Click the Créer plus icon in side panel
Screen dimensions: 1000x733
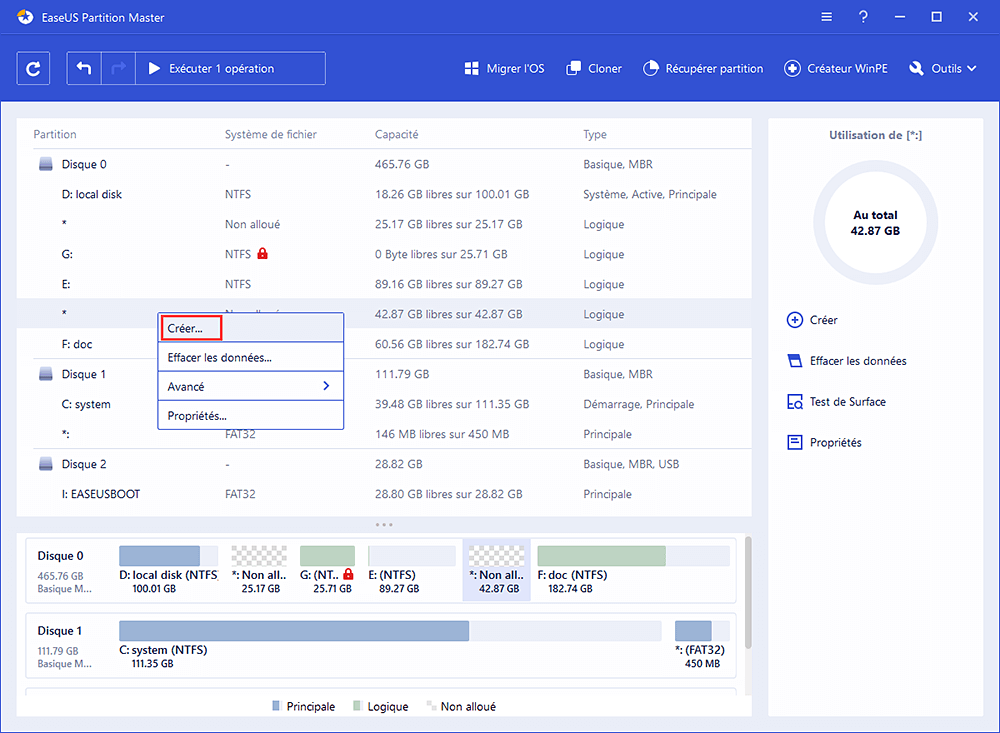[x=795, y=320]
